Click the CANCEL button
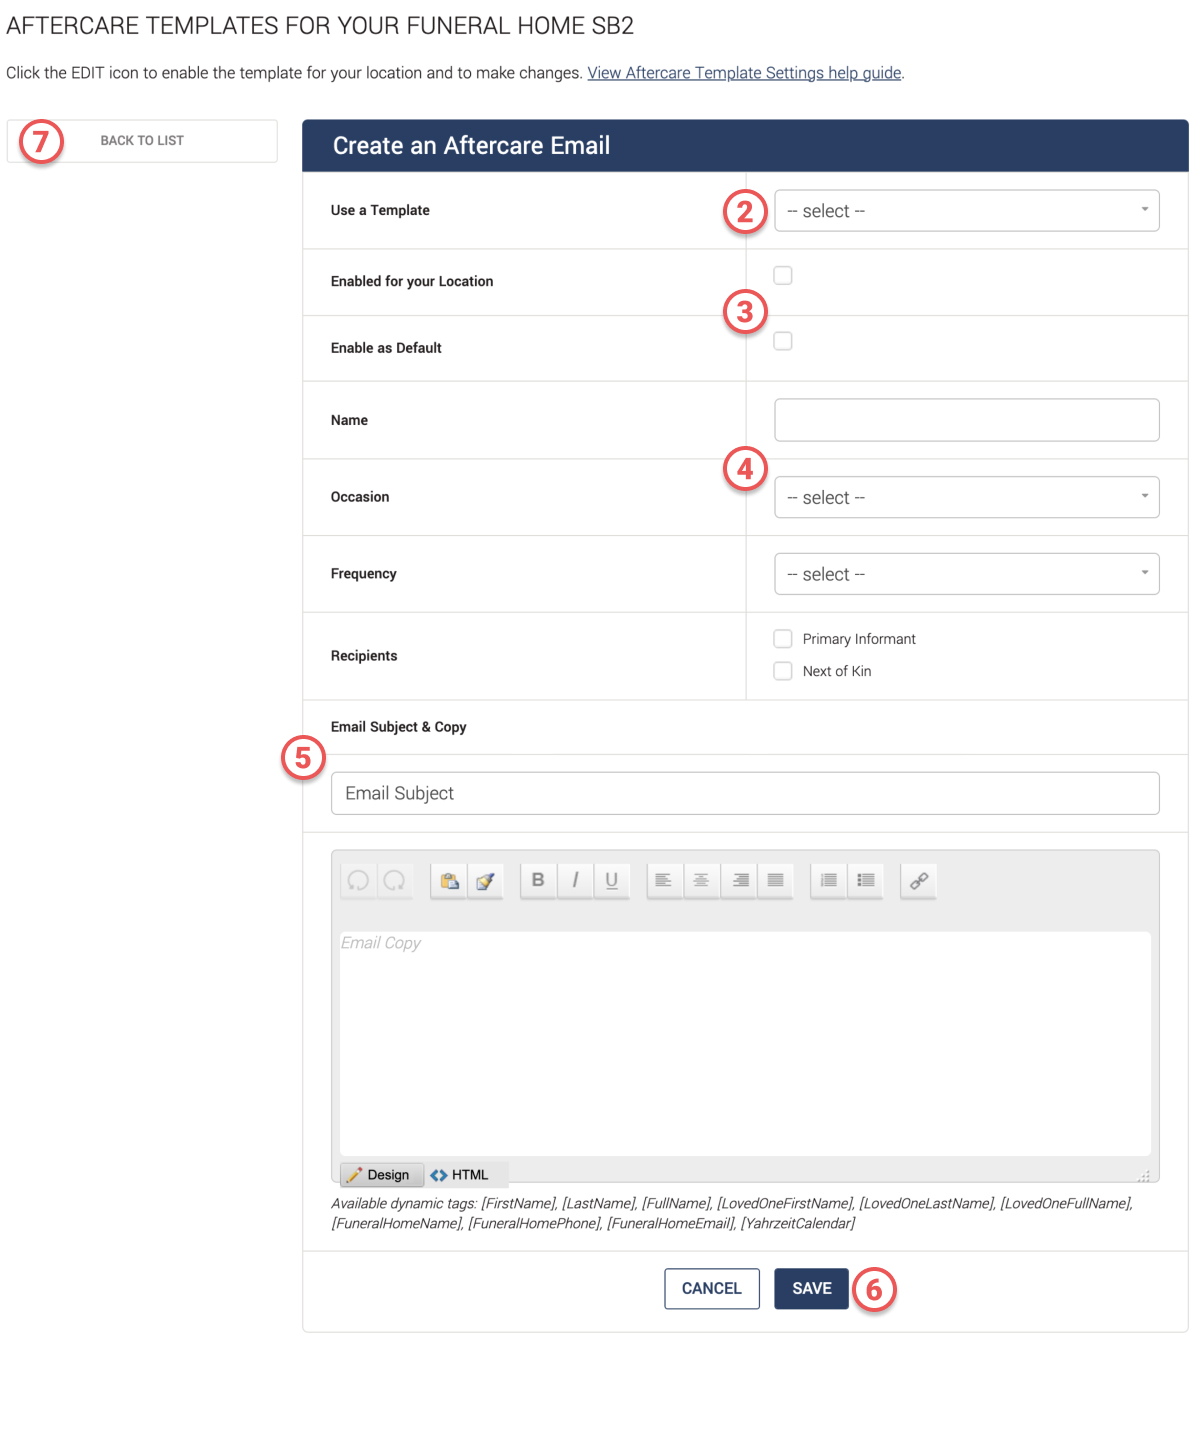The height and width of the screenshot is (1436, 1200). click(x=712, y=1288)
